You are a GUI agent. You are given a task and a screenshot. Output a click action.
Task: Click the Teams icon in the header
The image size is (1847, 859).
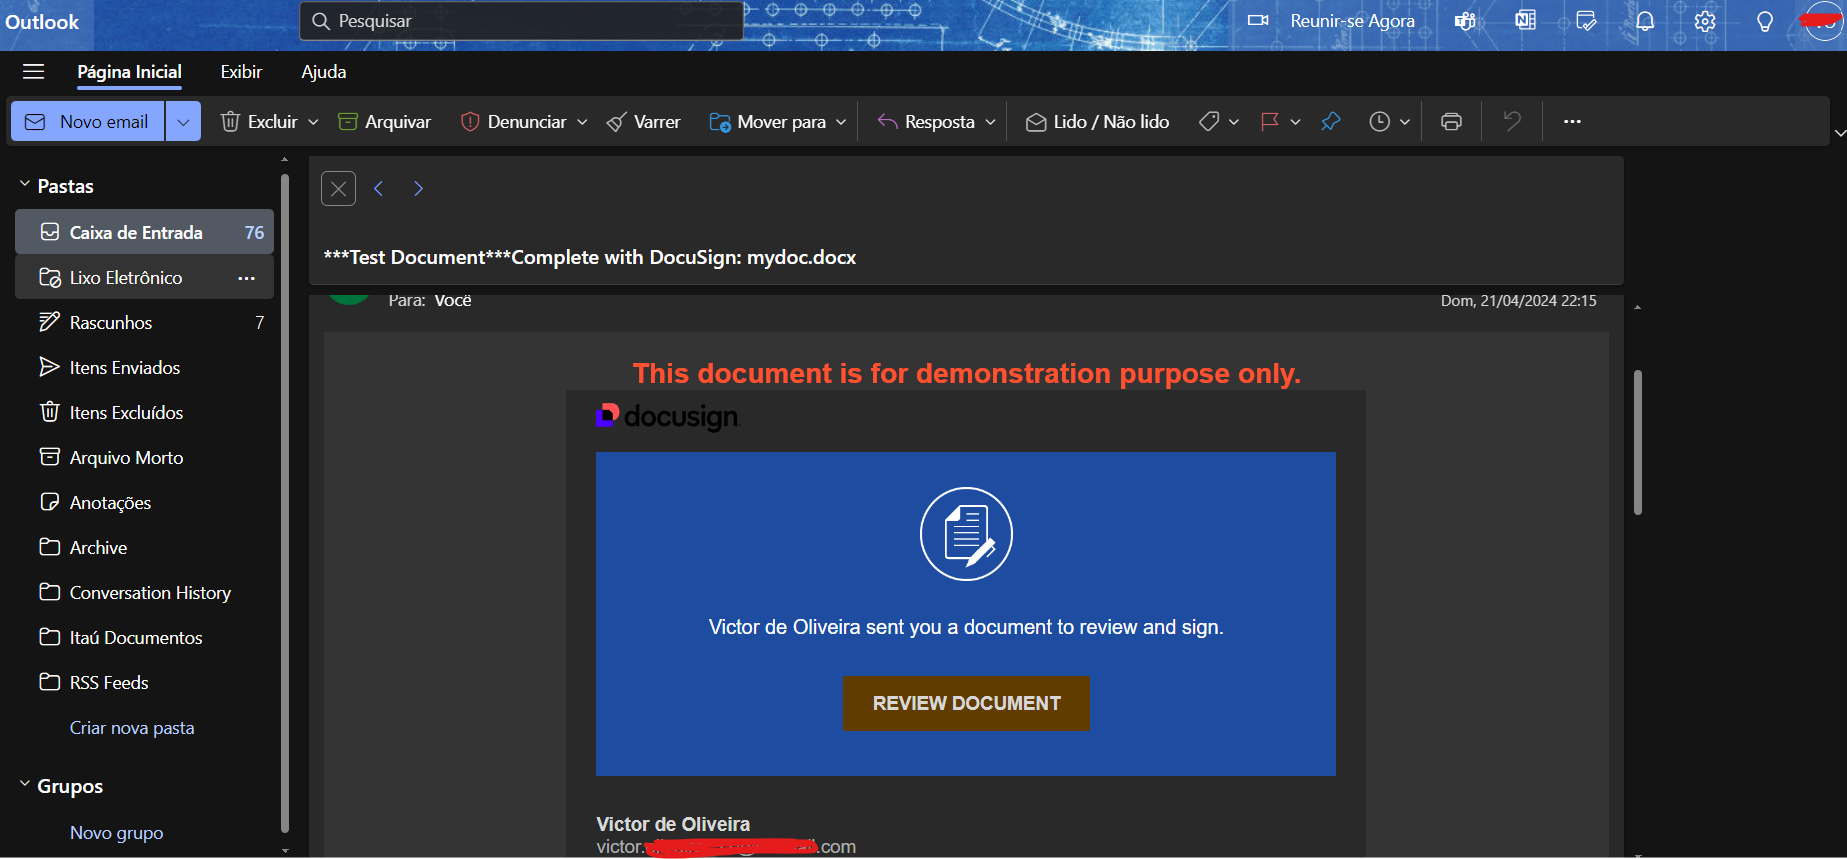[1465, 21]
